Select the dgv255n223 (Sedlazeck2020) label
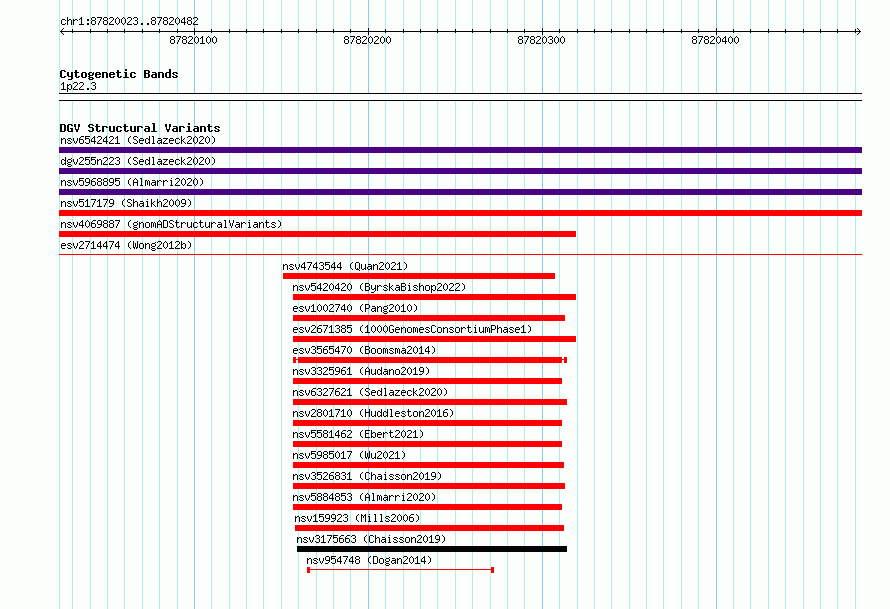 [x=138, y=161]
